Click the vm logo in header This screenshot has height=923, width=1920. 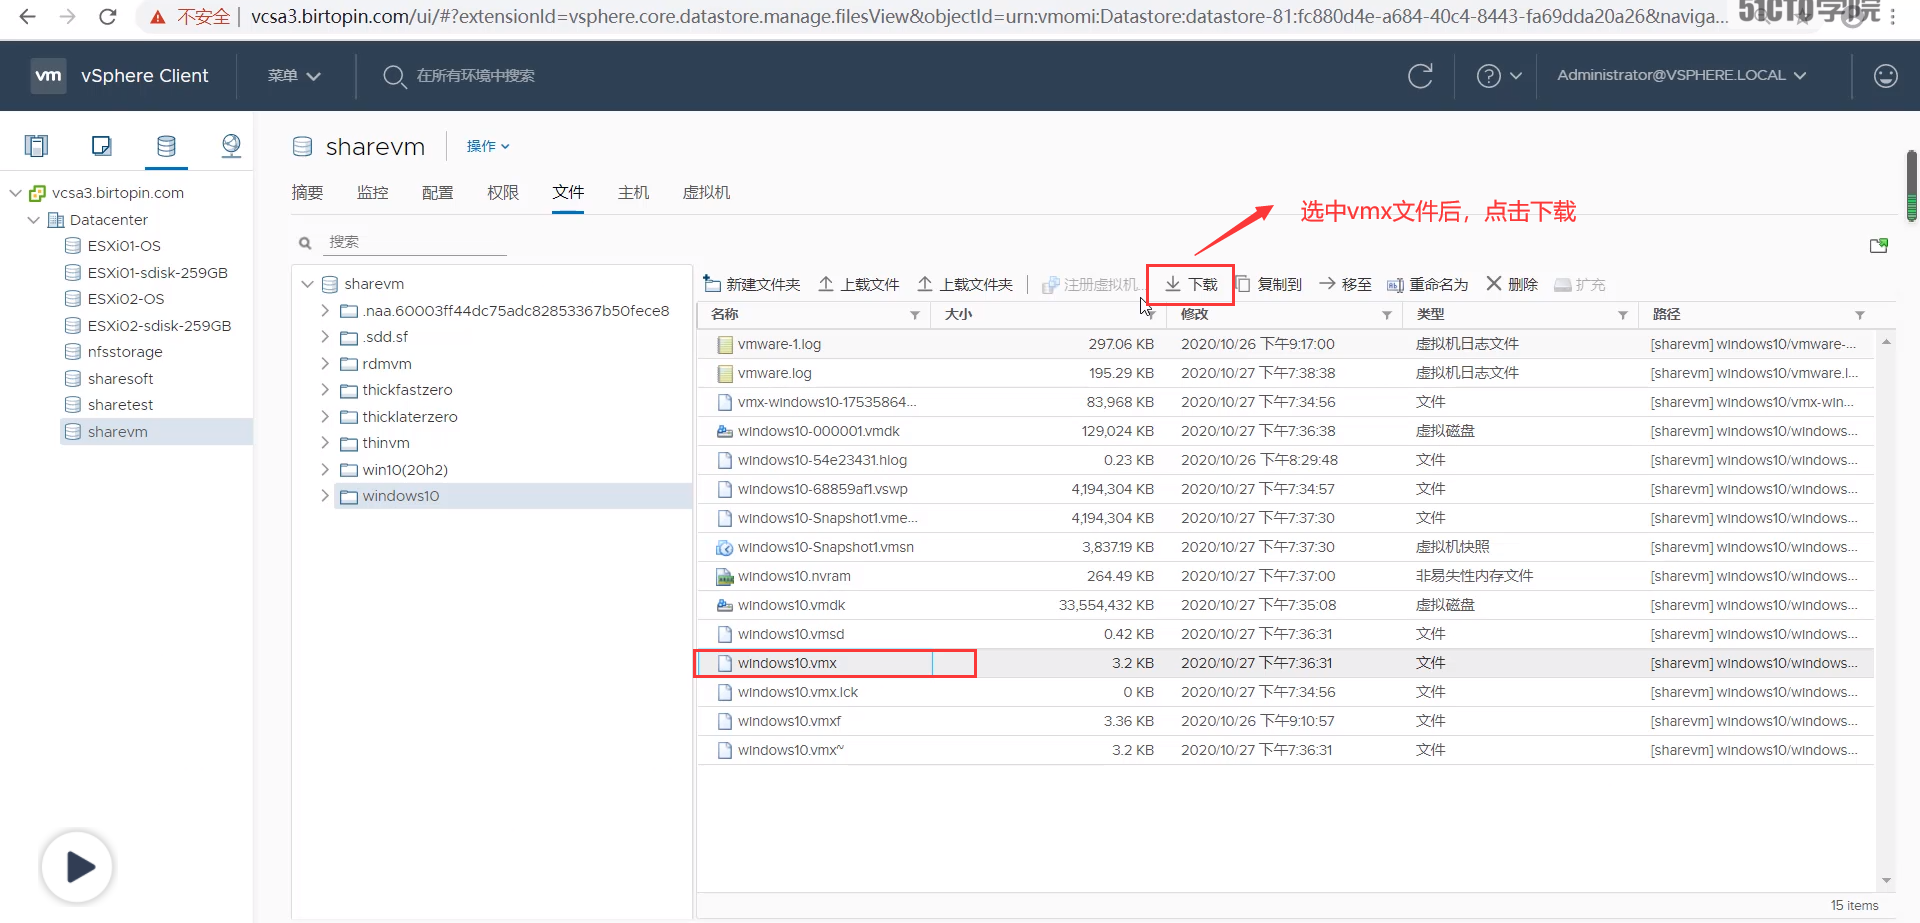[x=48, y=75]
